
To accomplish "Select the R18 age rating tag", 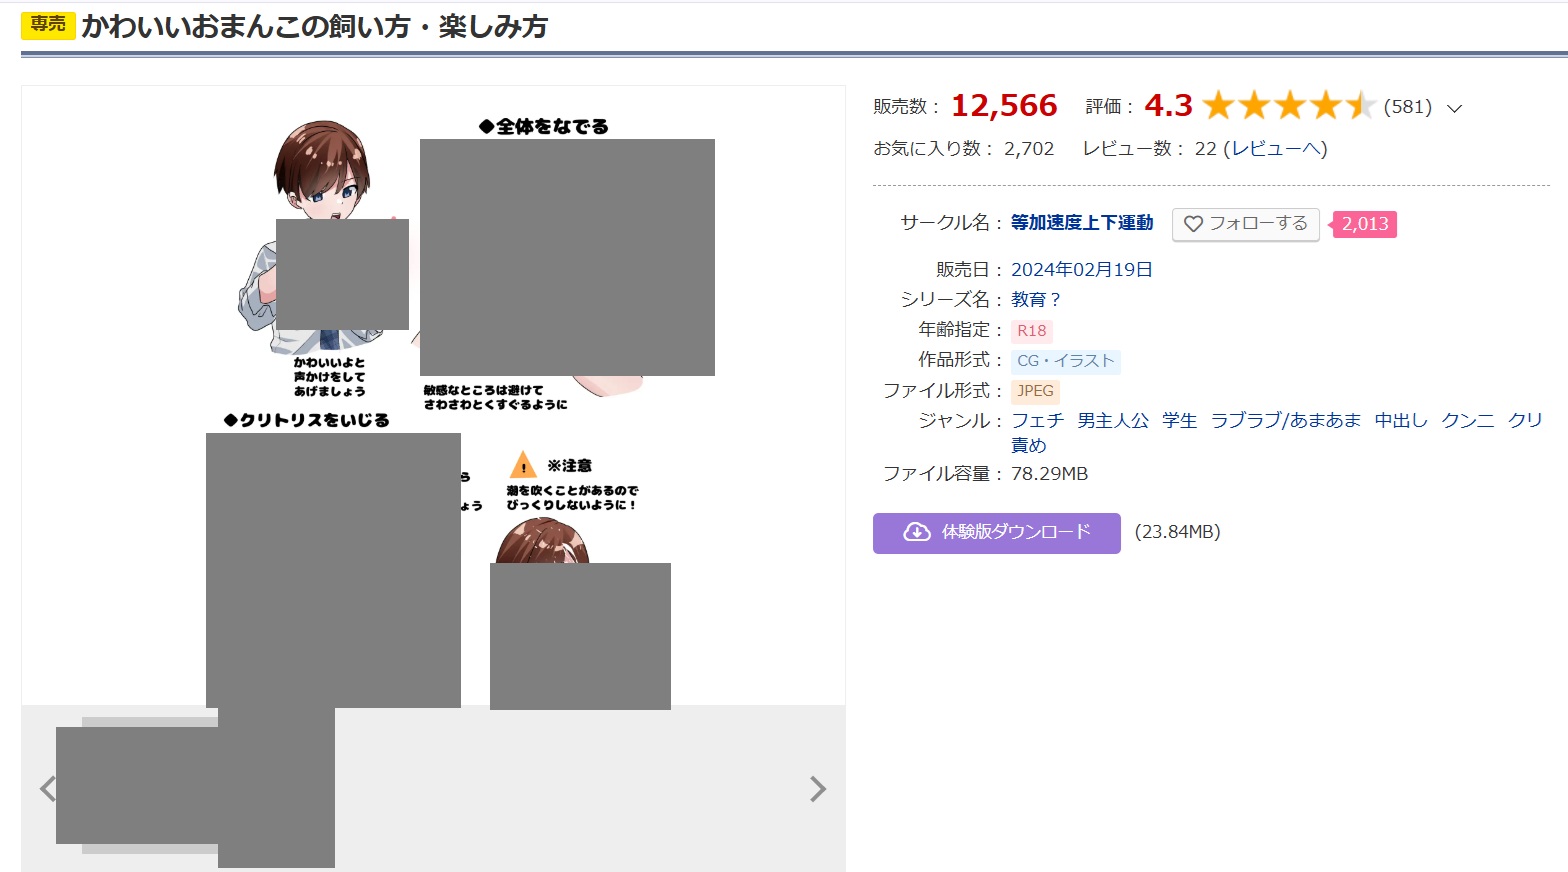I will coord(1031,331).
